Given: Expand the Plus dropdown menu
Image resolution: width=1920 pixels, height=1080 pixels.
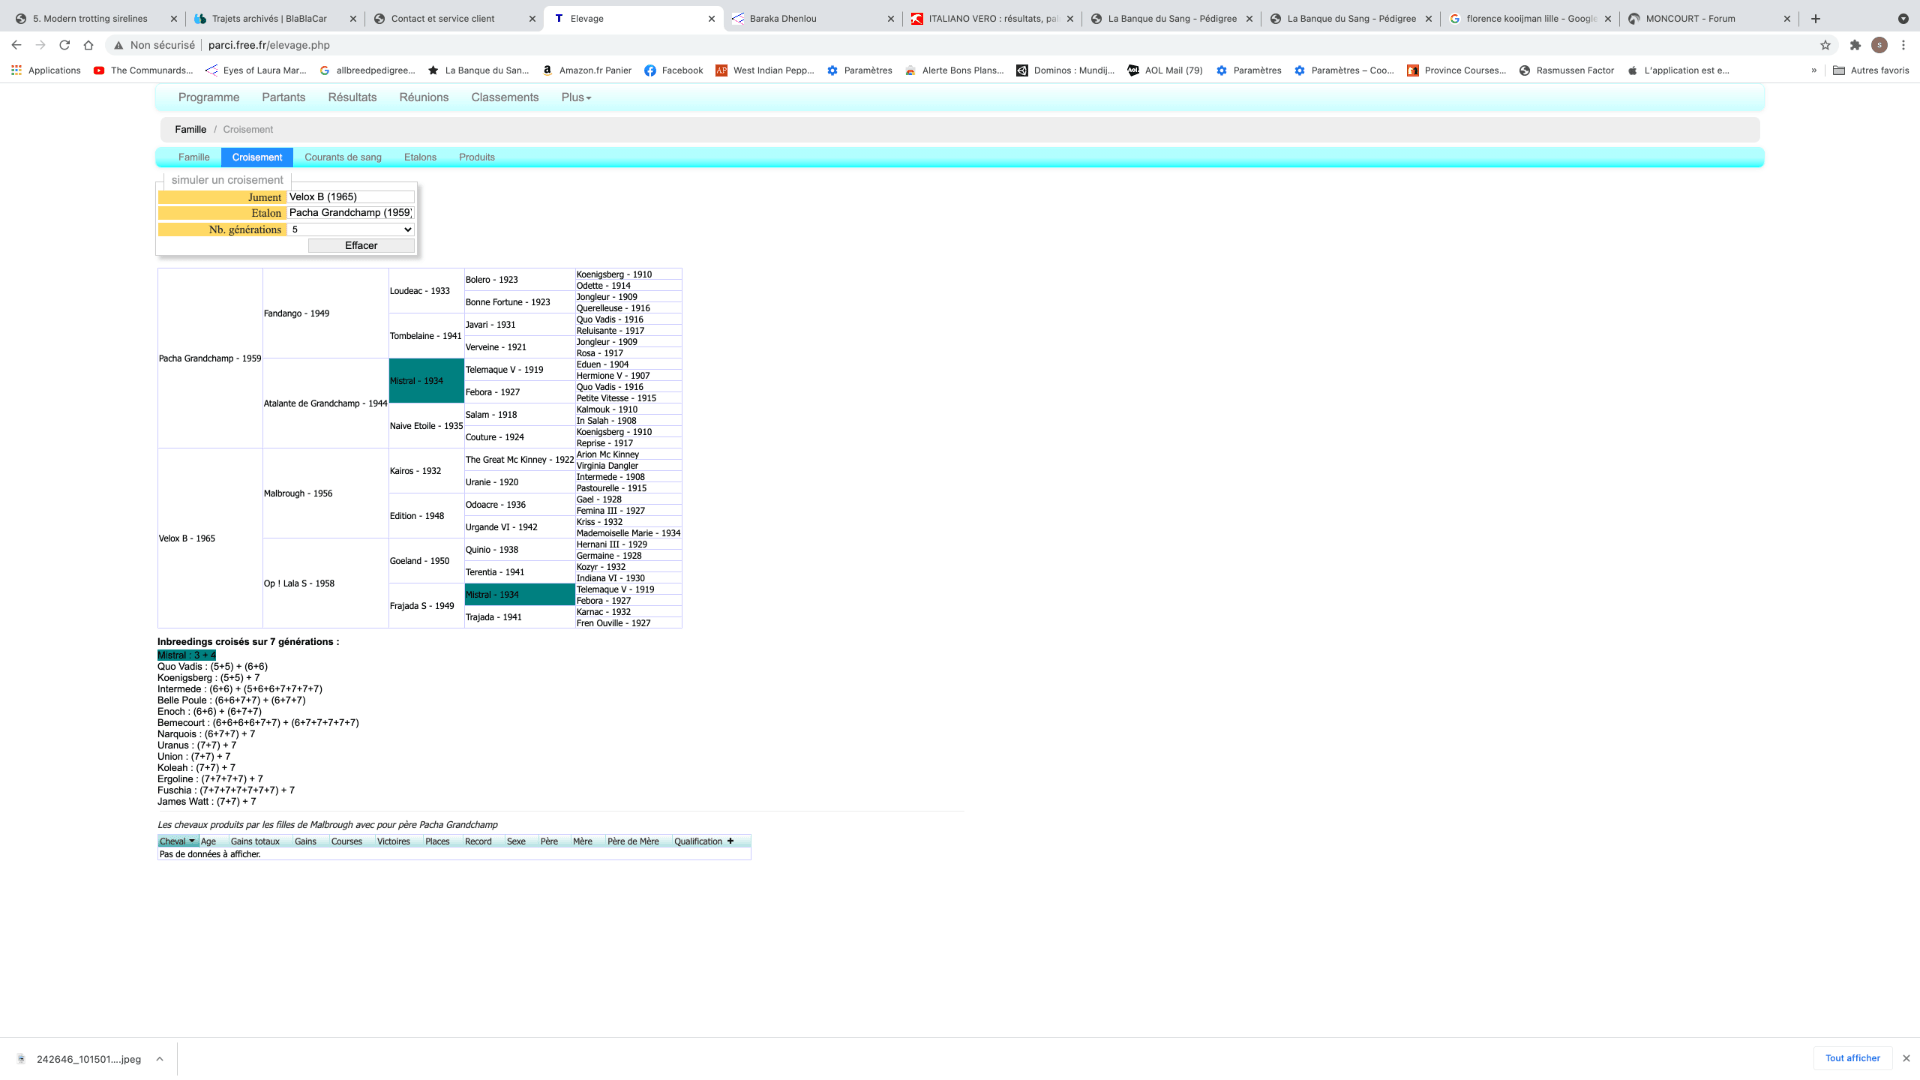Looking at the screenshot, I should pos(576,98).
